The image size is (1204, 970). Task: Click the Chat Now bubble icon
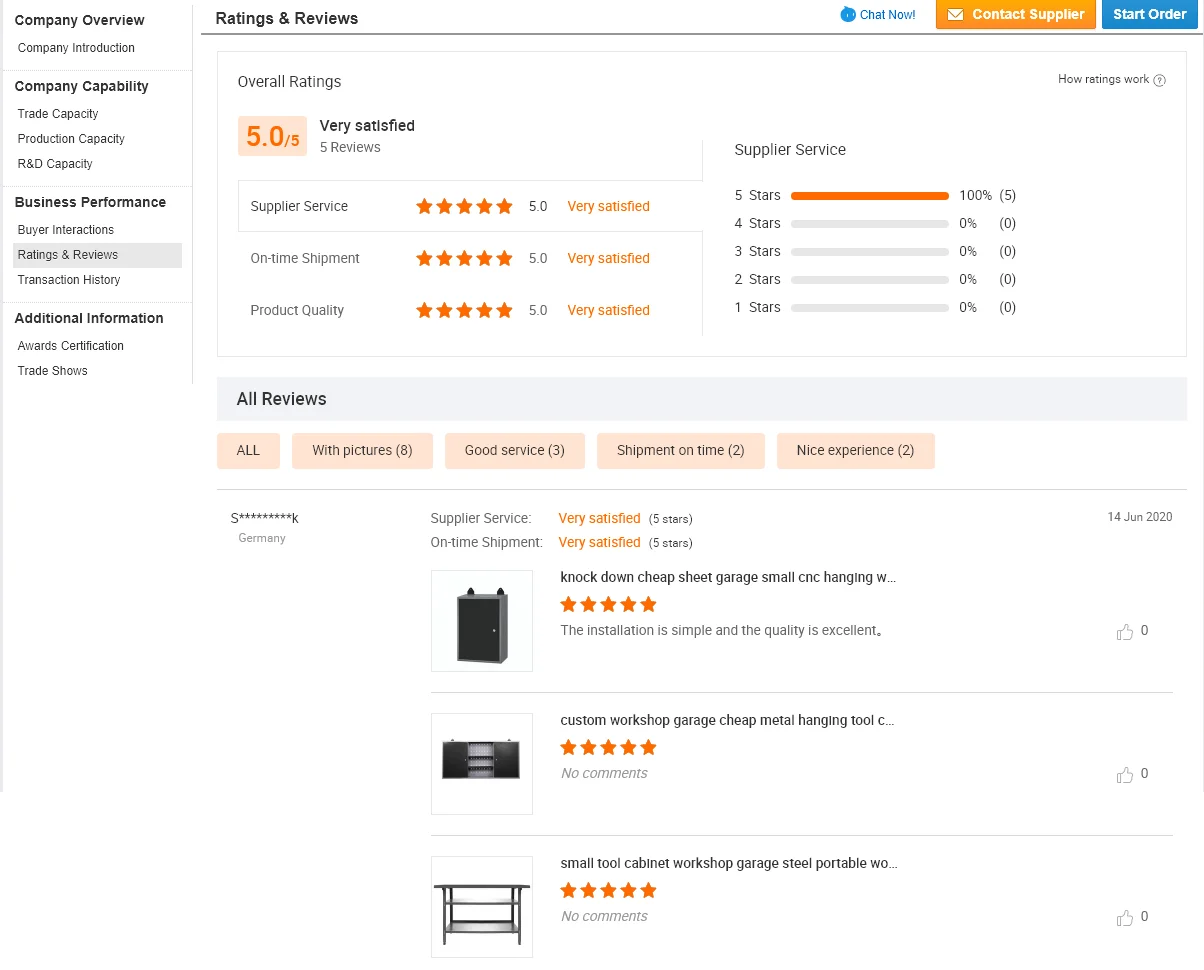pyautogui.click(x=848, y=14)
